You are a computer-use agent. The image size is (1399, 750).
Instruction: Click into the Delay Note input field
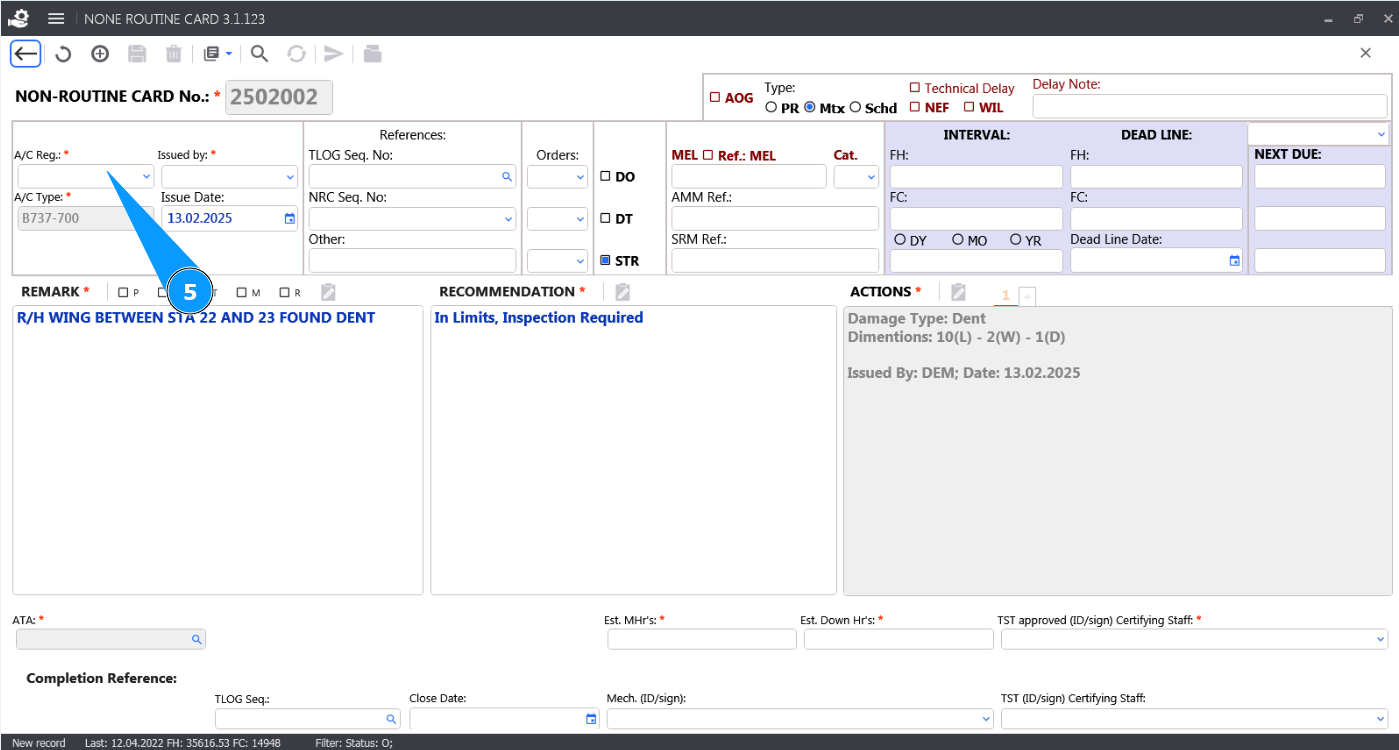1209,106
